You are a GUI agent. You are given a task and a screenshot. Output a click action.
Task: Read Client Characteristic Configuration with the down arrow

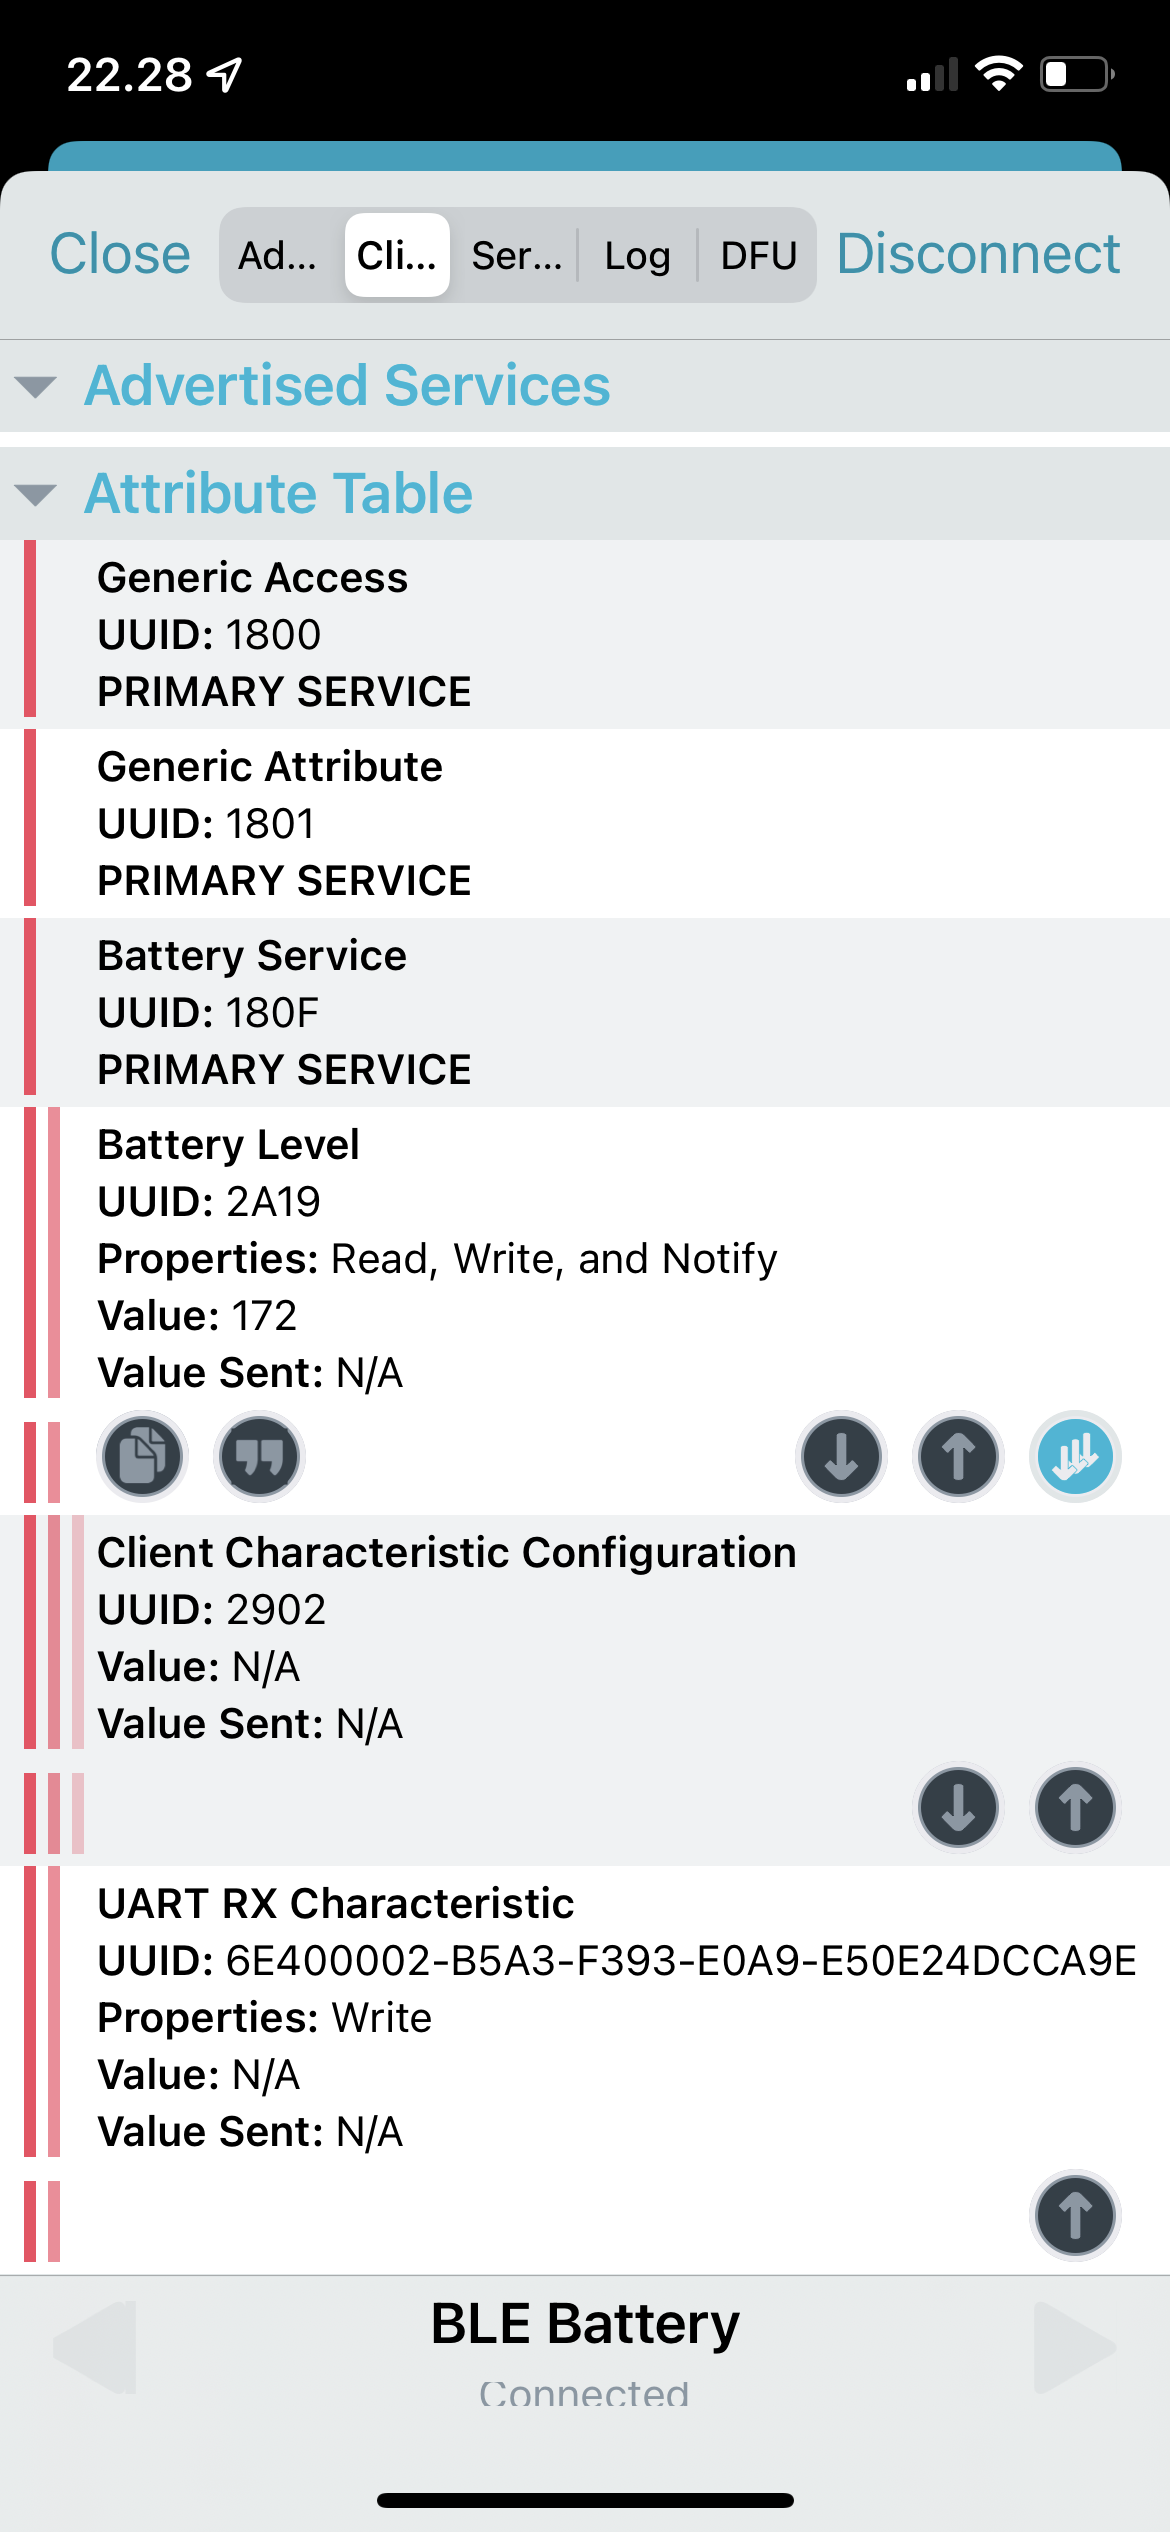click(x=958, y=1807)
